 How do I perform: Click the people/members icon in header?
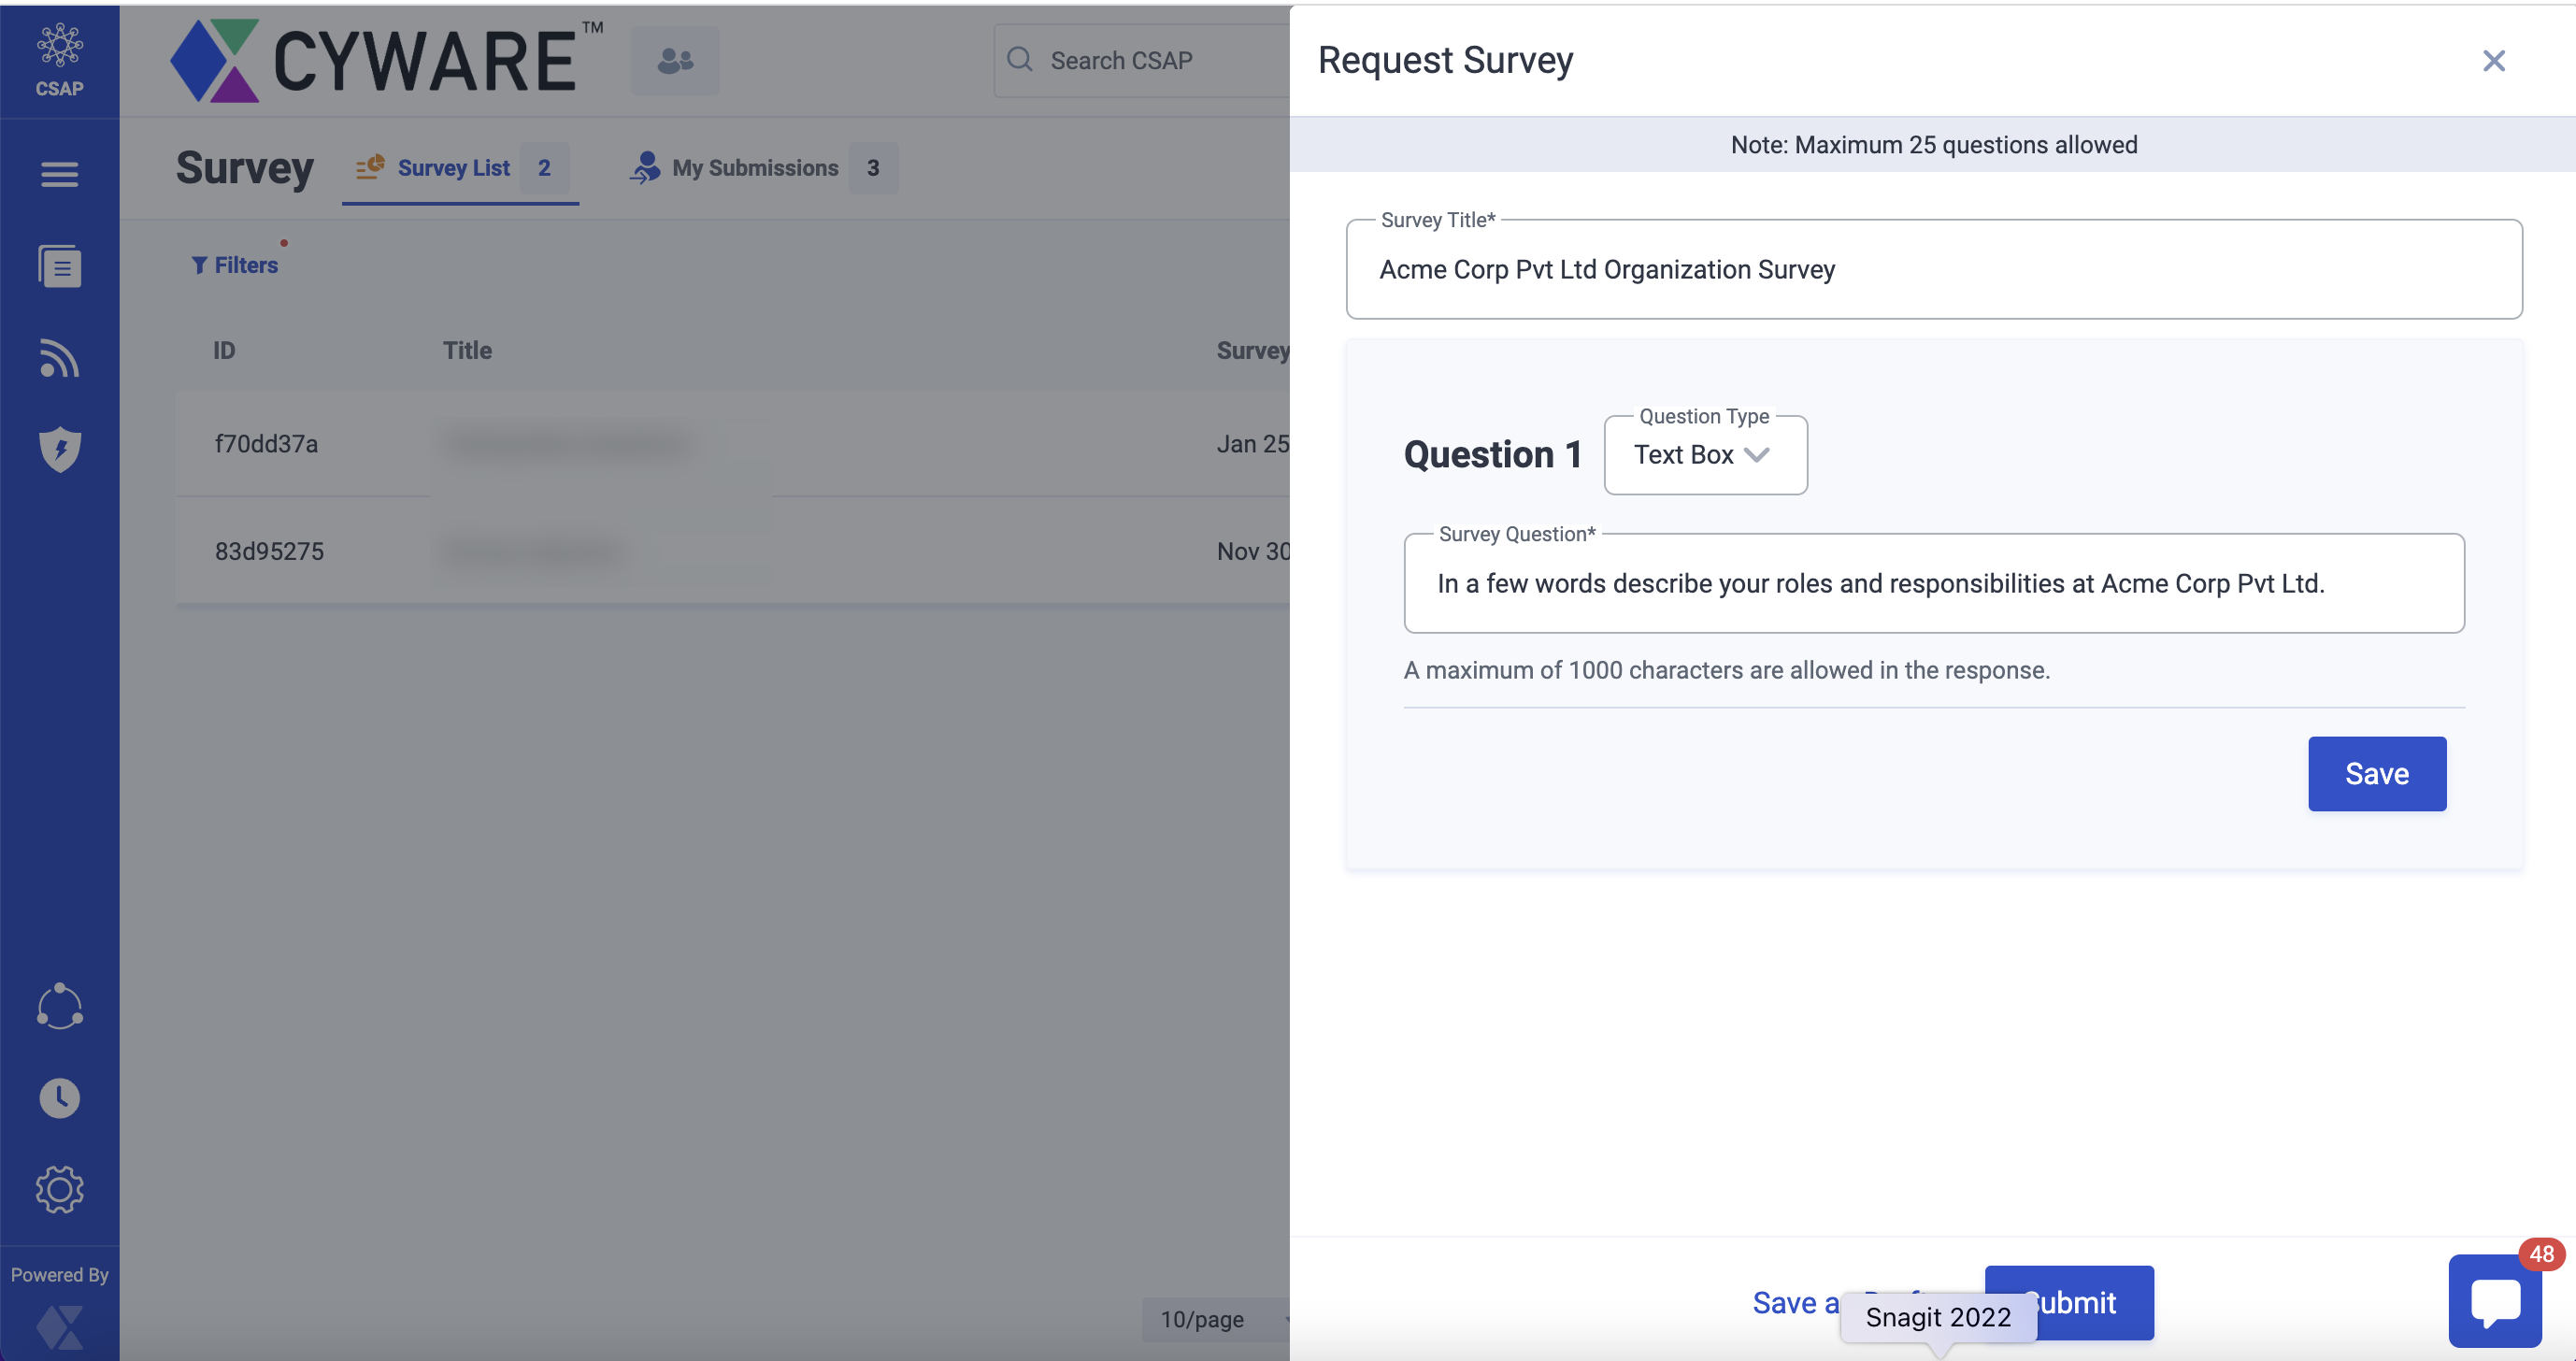coord(673,62)
